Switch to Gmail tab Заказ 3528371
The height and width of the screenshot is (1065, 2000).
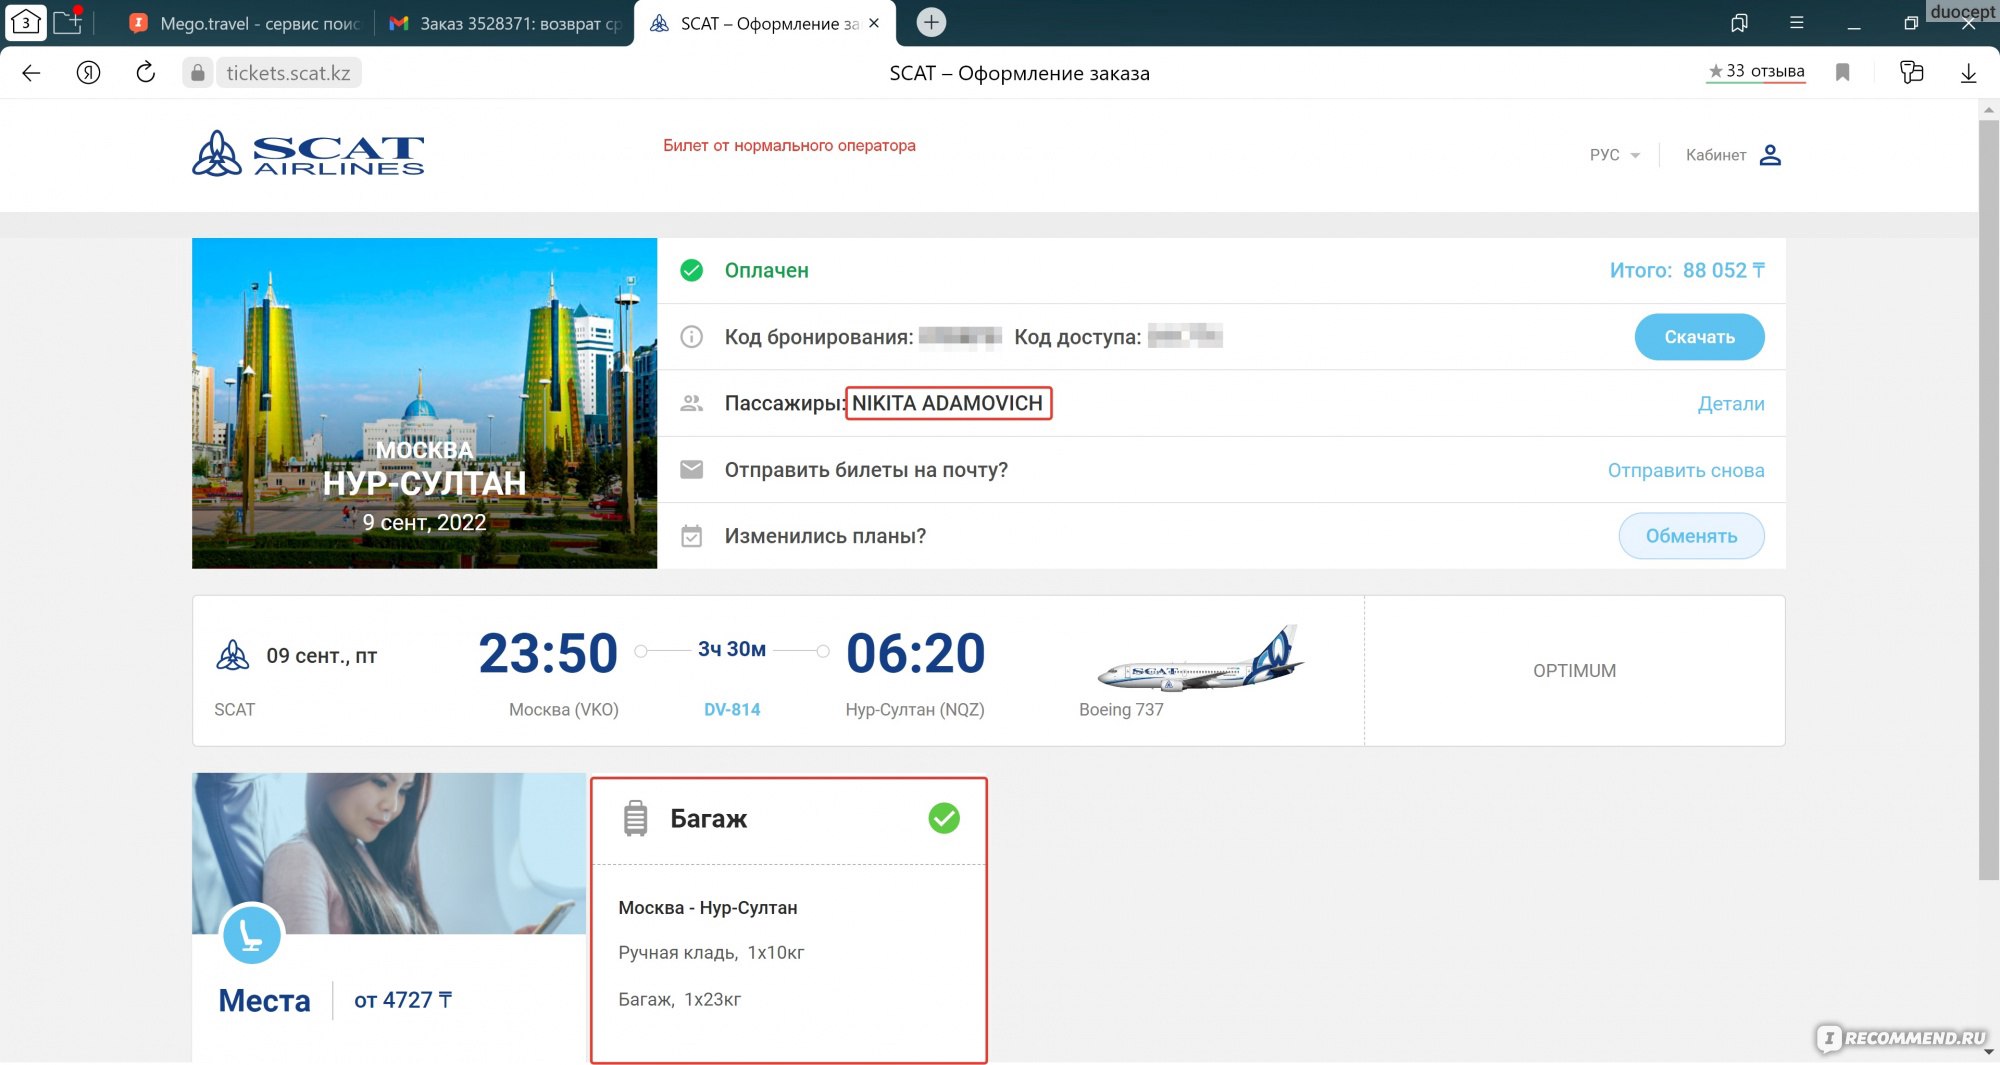coord(505,23)
